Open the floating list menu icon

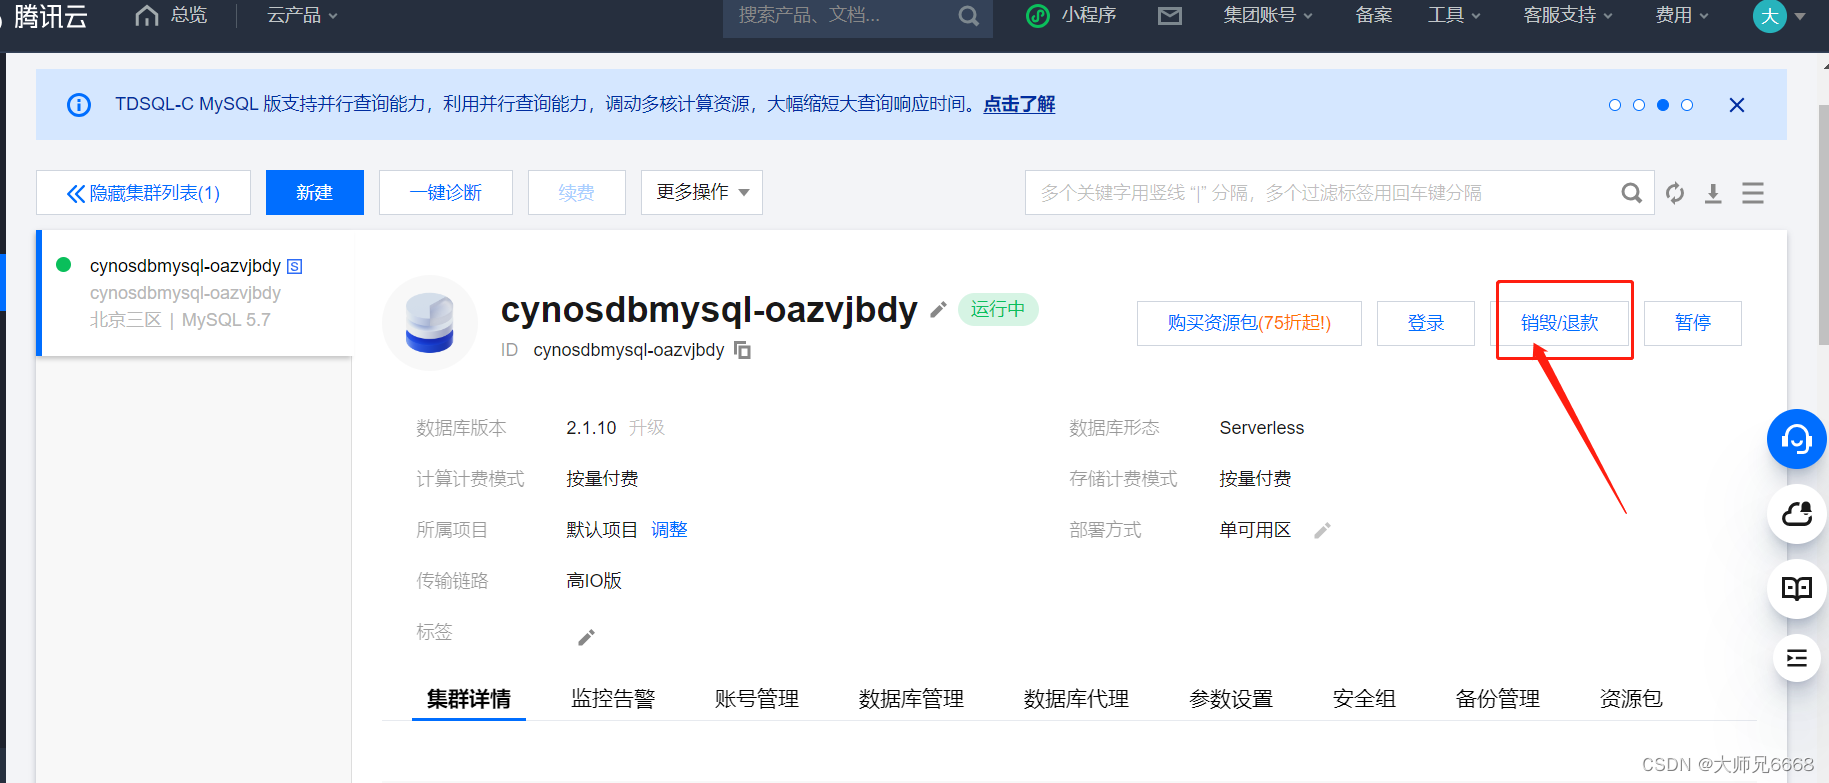[x=1797, y=658]
